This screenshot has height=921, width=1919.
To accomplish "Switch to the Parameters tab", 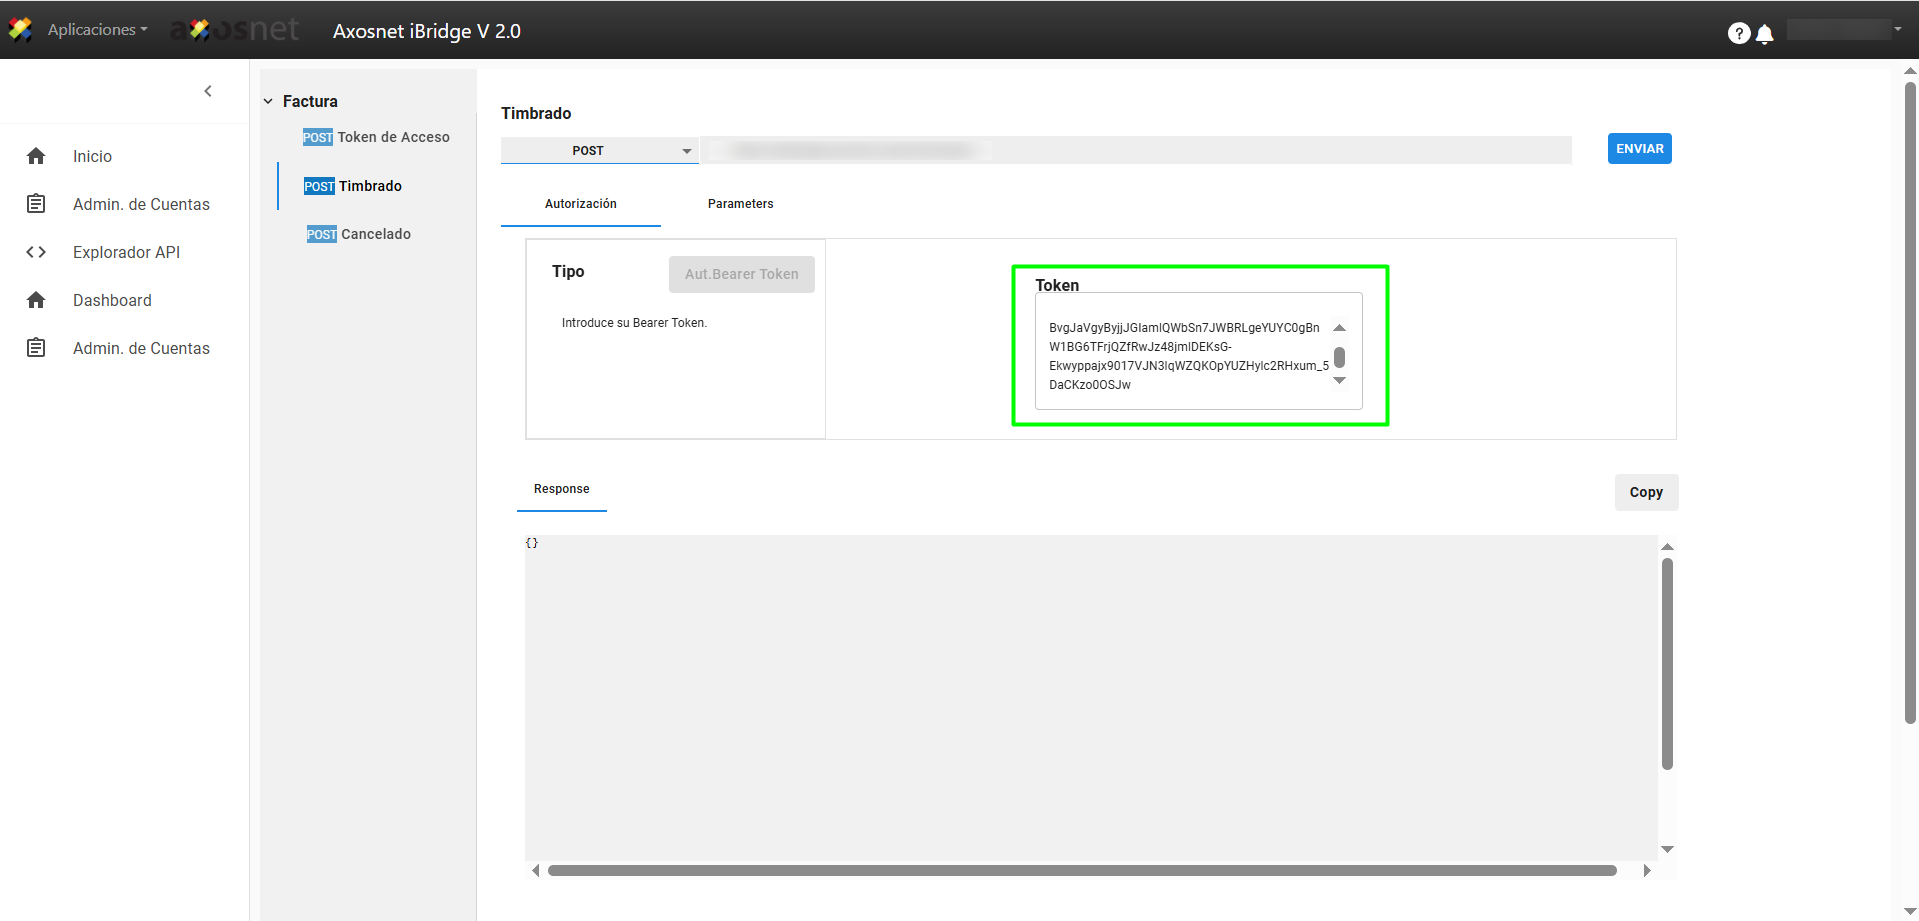I will [740, 204].
